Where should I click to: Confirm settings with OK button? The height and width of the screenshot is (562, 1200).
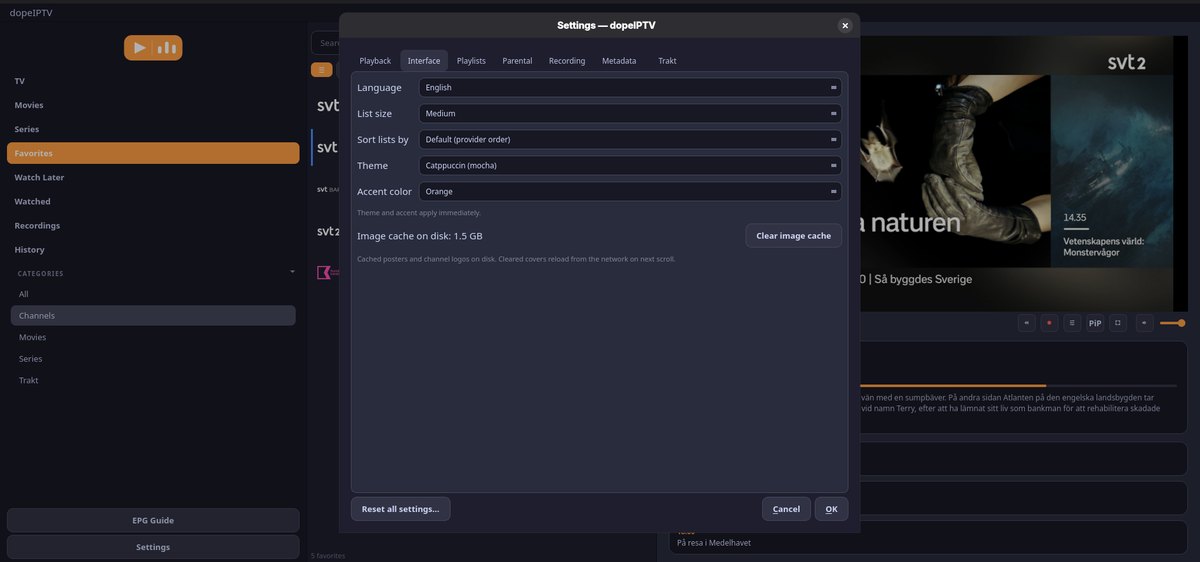tap(831, 509)
